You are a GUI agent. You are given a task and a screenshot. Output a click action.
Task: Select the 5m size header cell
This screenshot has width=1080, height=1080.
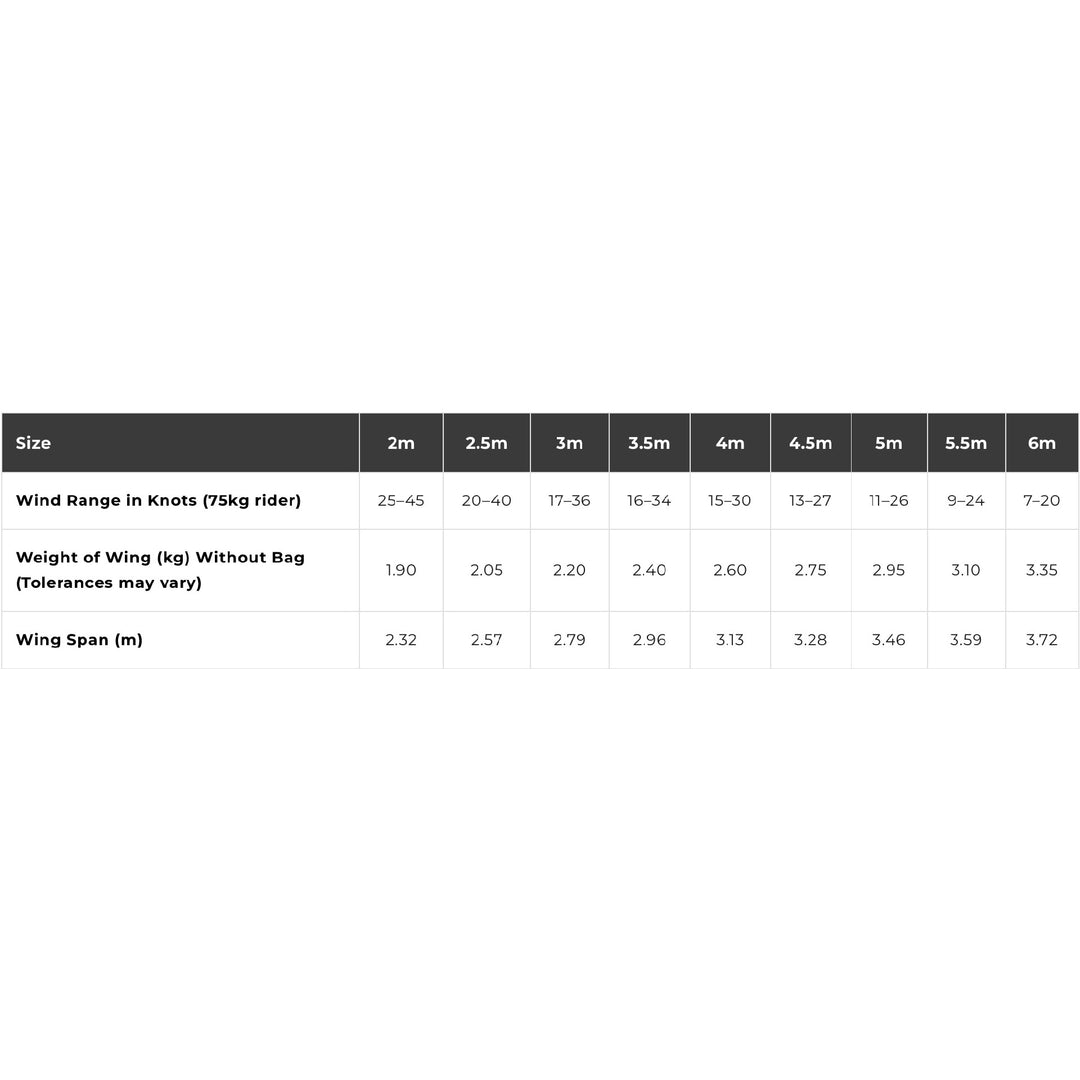(888, 443)
